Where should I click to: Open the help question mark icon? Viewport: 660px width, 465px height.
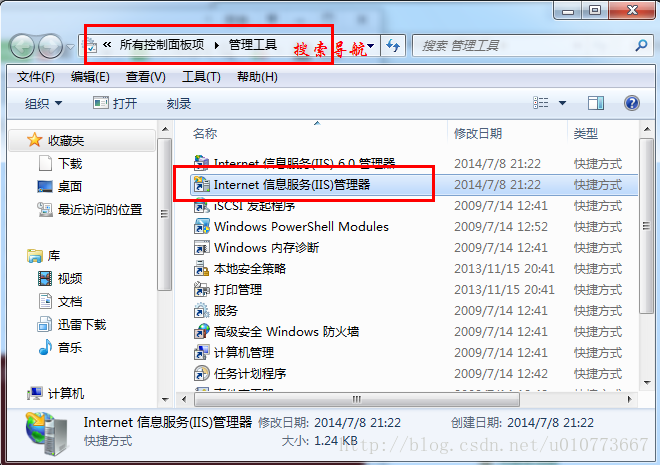pos(631,103)
